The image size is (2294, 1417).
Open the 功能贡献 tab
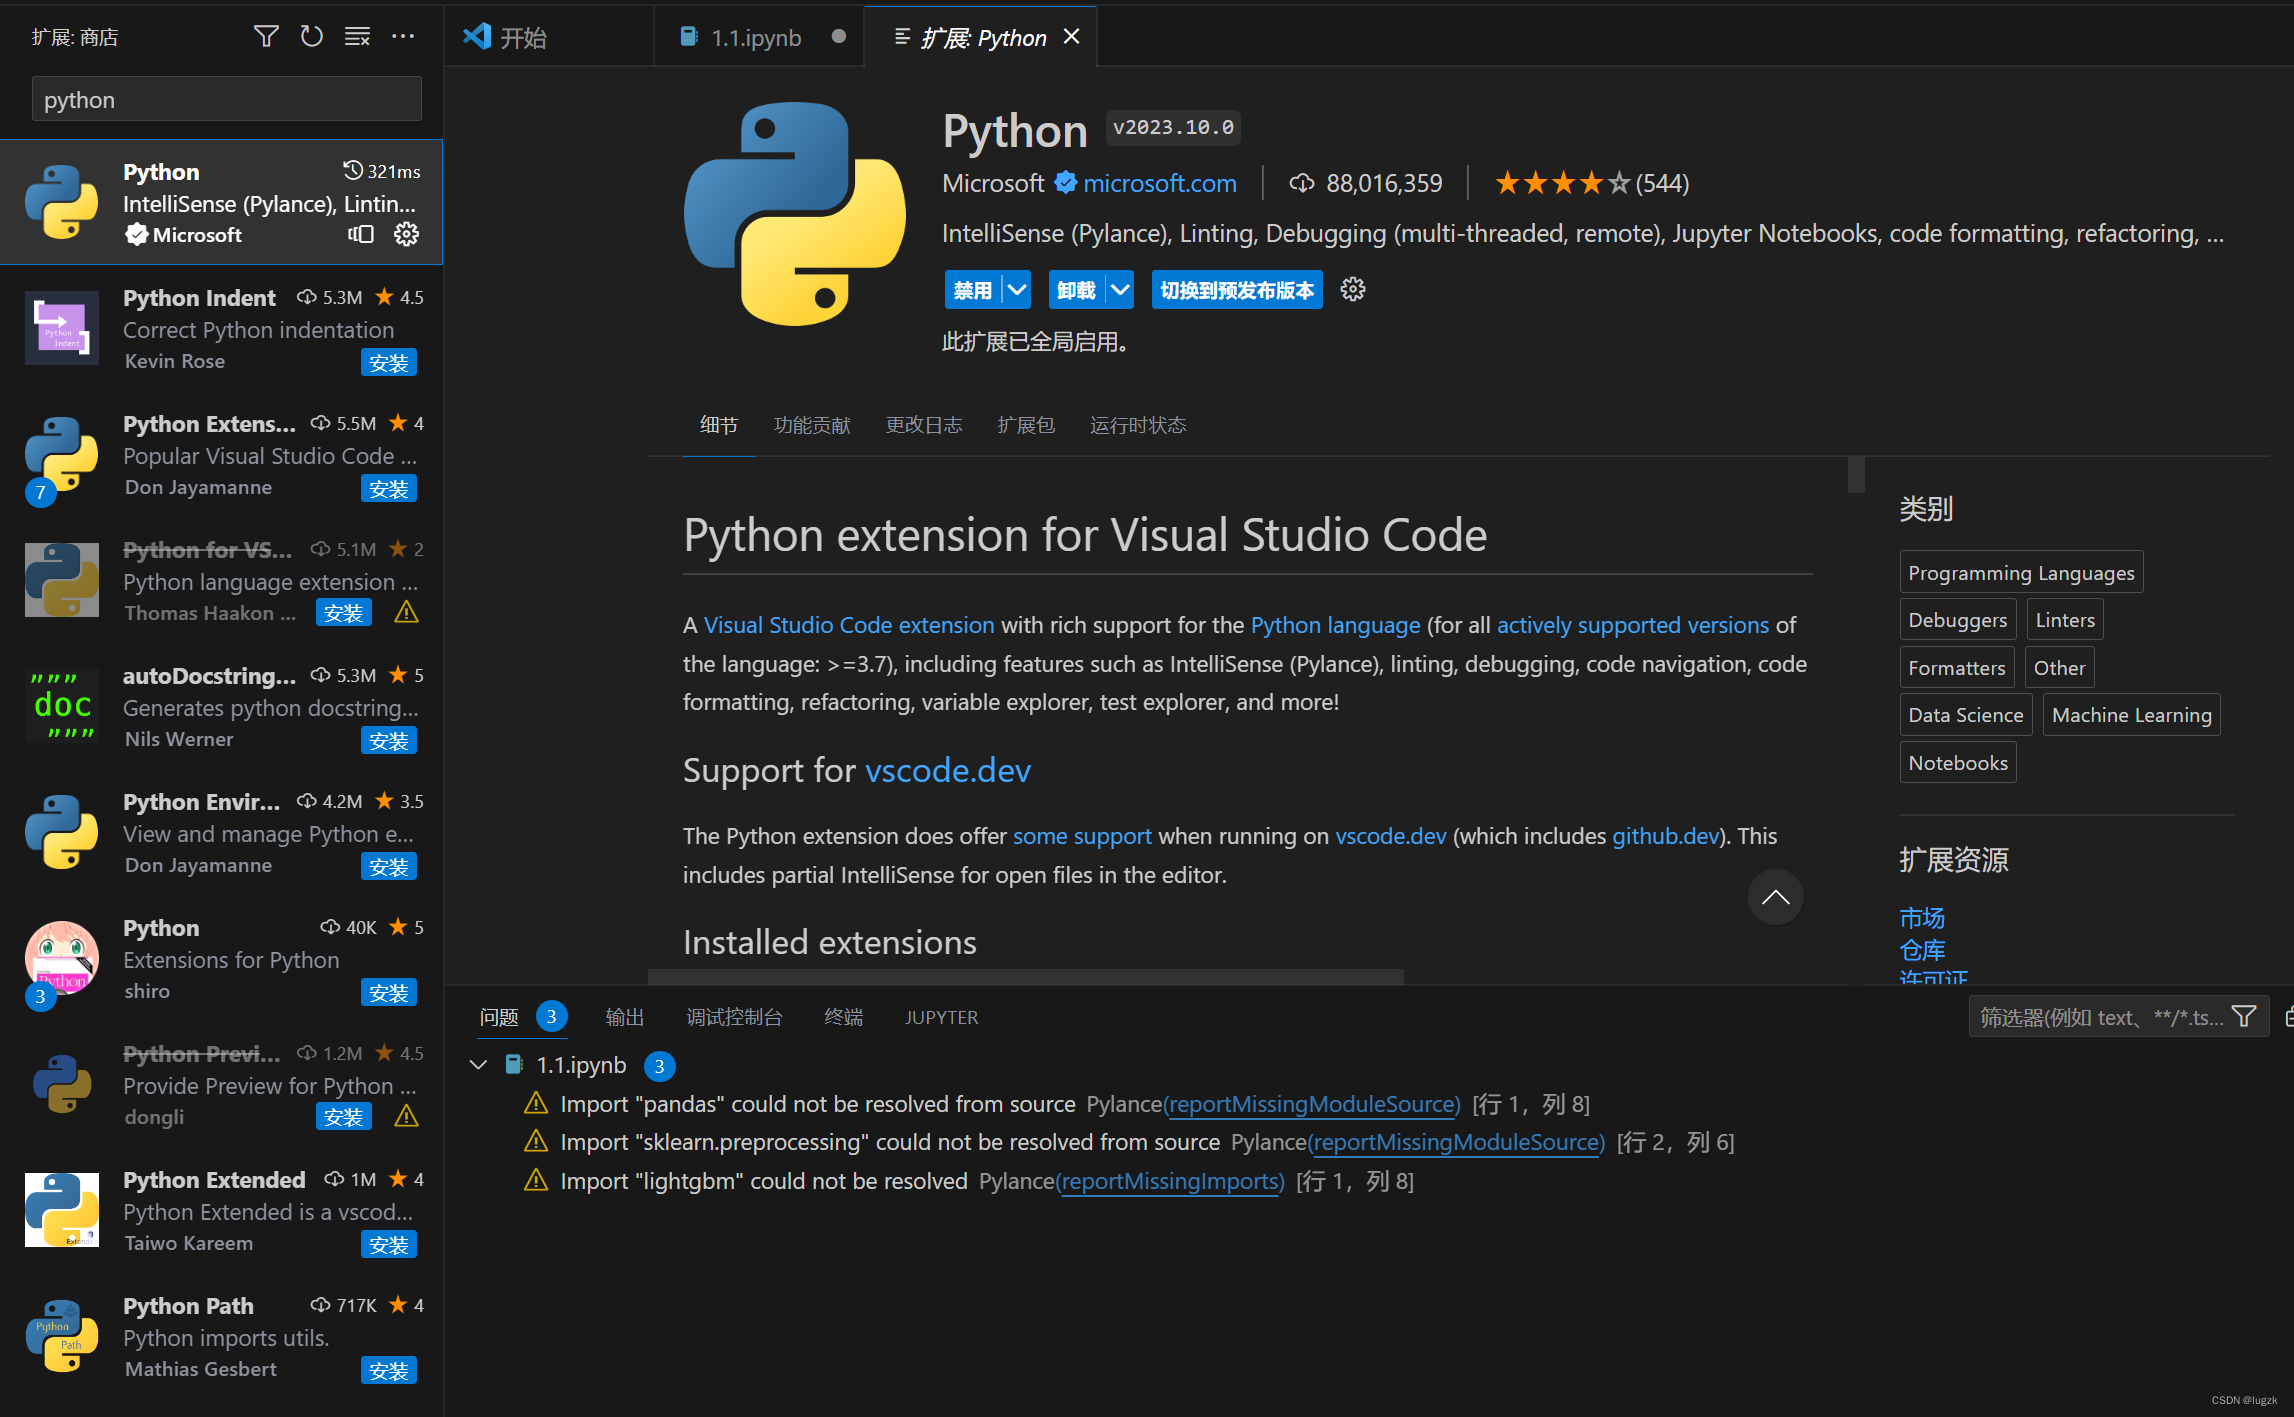812,425
